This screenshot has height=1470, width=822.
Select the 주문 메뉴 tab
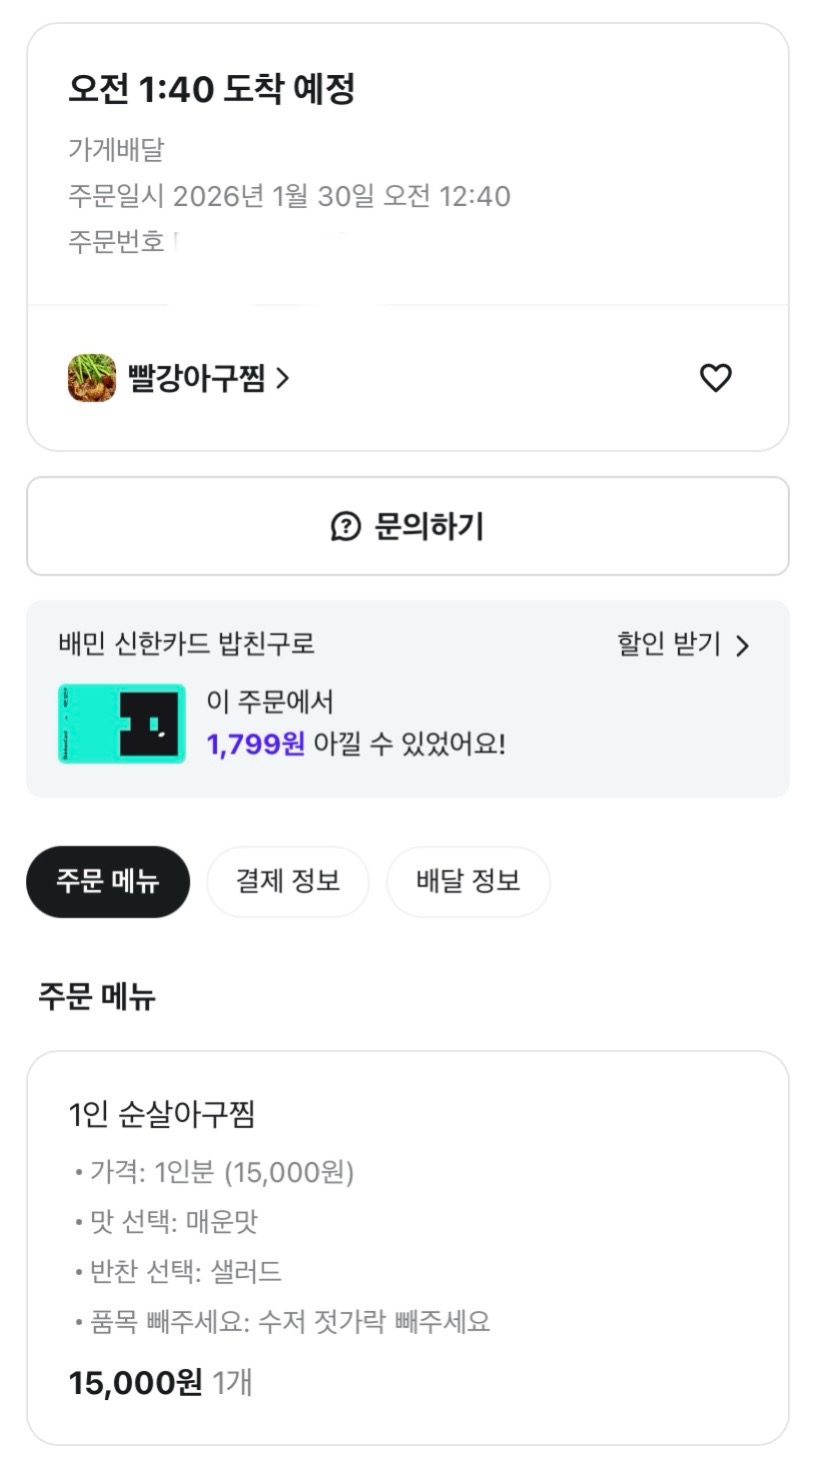coord(108,881)
